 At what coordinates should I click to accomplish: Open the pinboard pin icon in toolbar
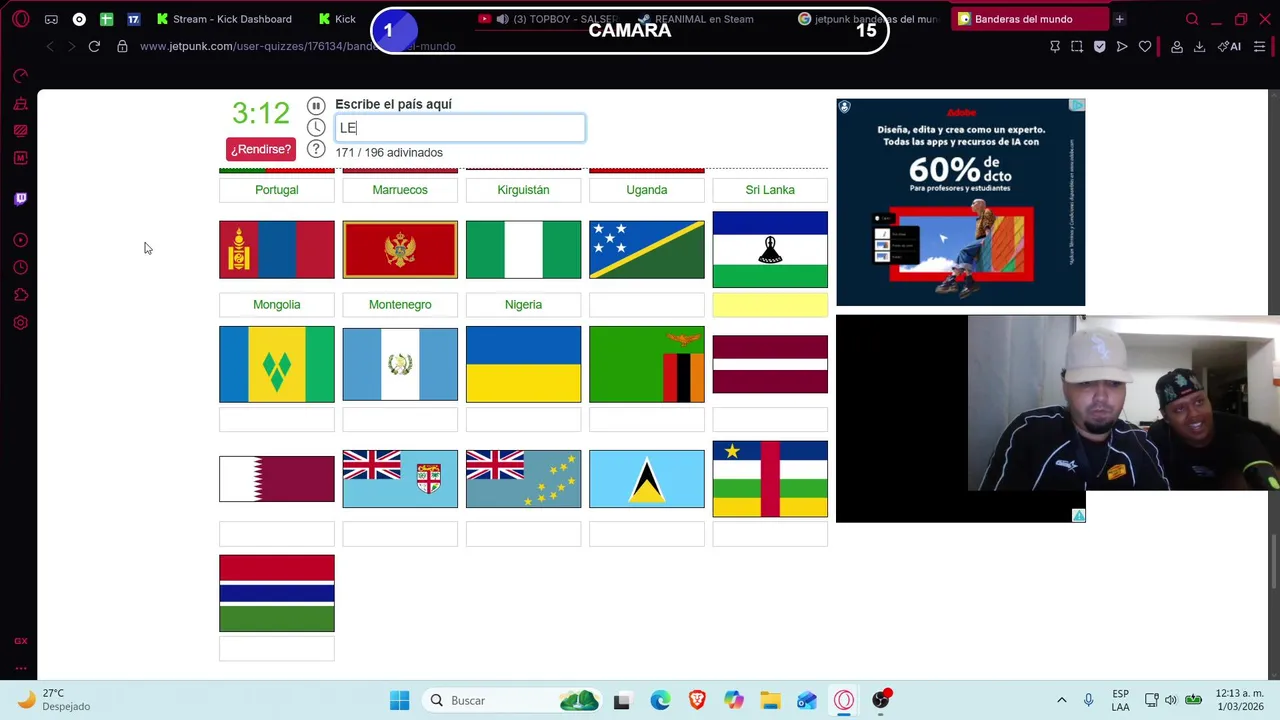click(1055, 46)
